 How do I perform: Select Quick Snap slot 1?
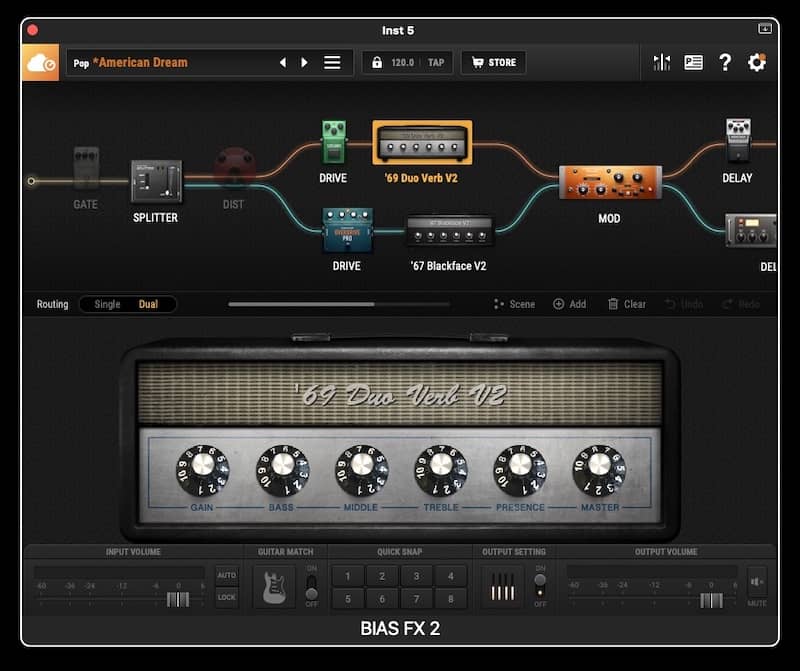(348, 576)
